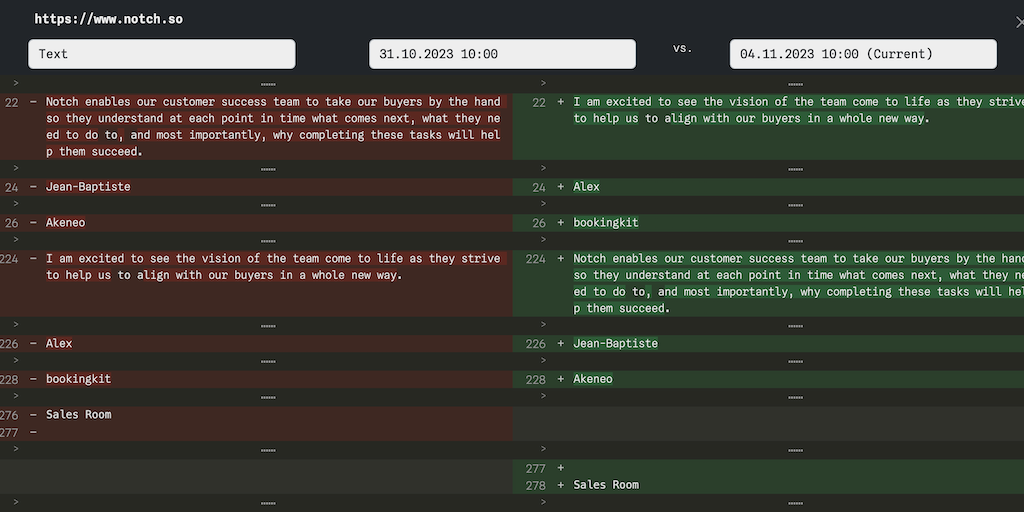Click the chevron above line 22 in right pane
This screenshot has height=512, width=1024.
543,83
